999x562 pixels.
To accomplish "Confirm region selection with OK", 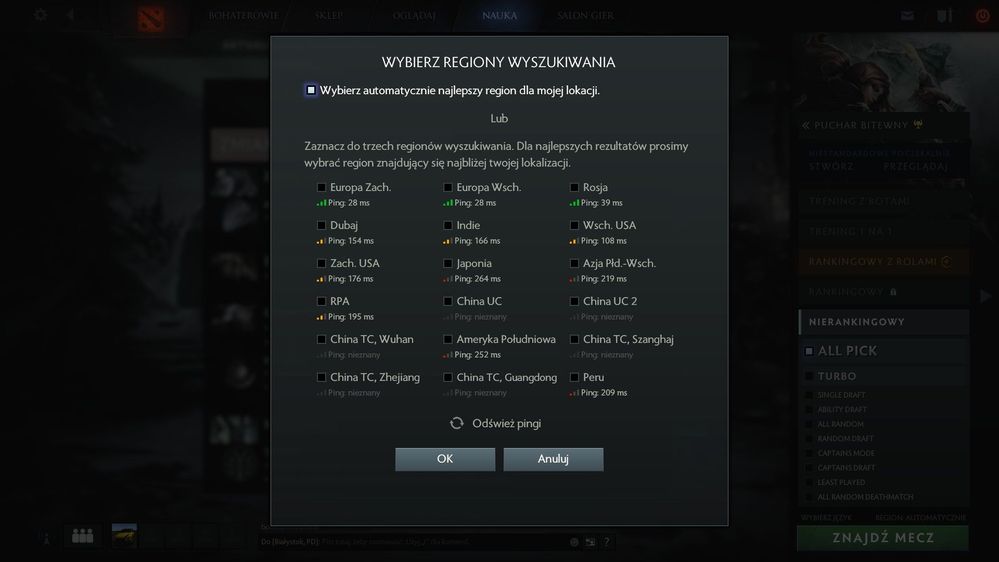I will pos(445,459).
